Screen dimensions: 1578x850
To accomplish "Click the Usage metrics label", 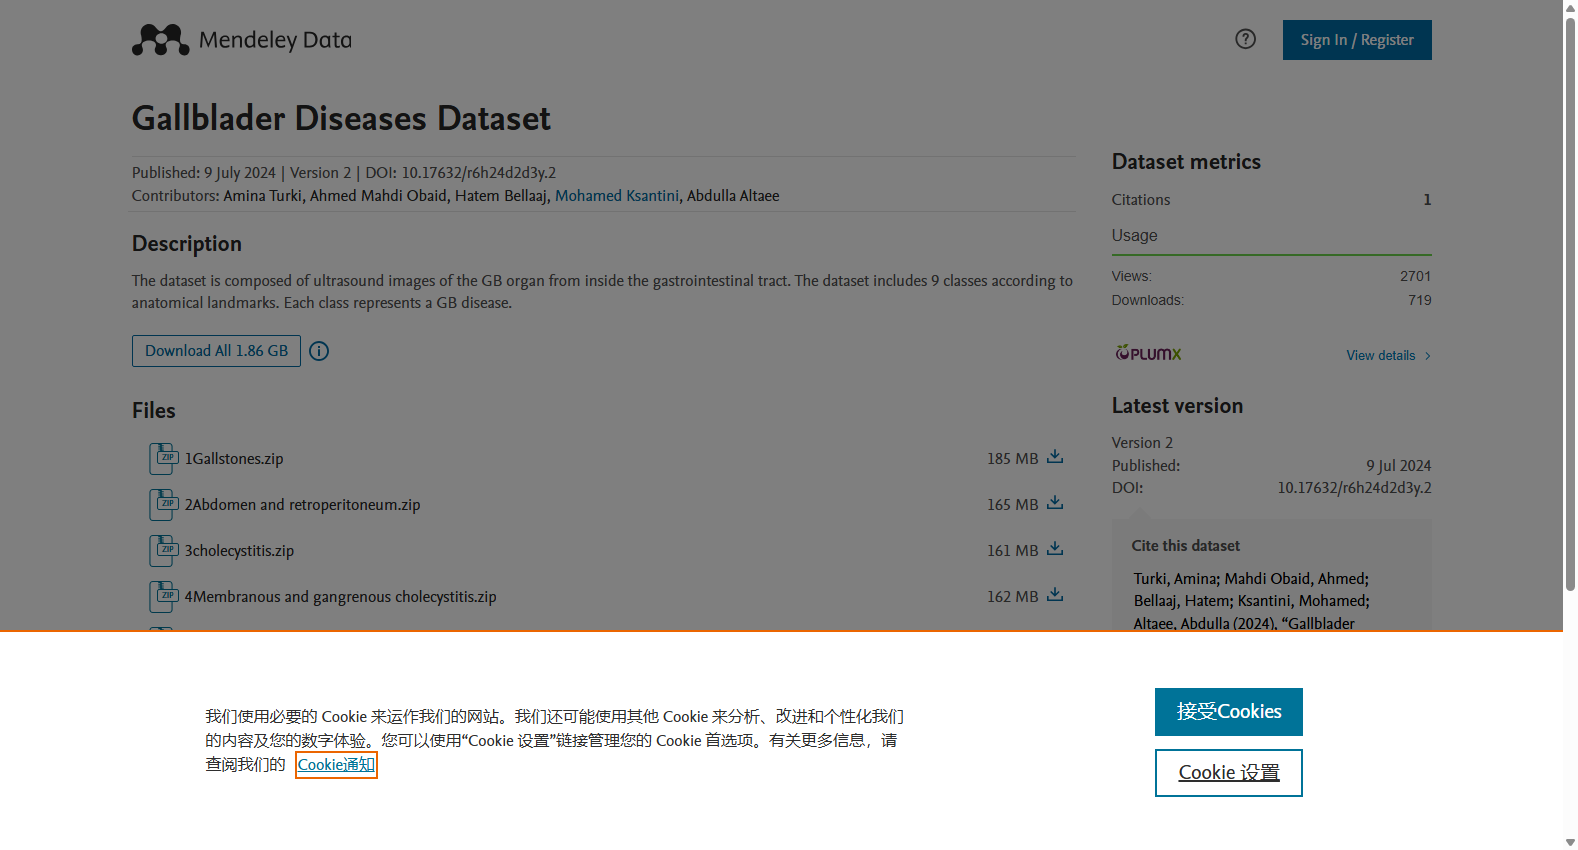I will tap(1134, 236).
